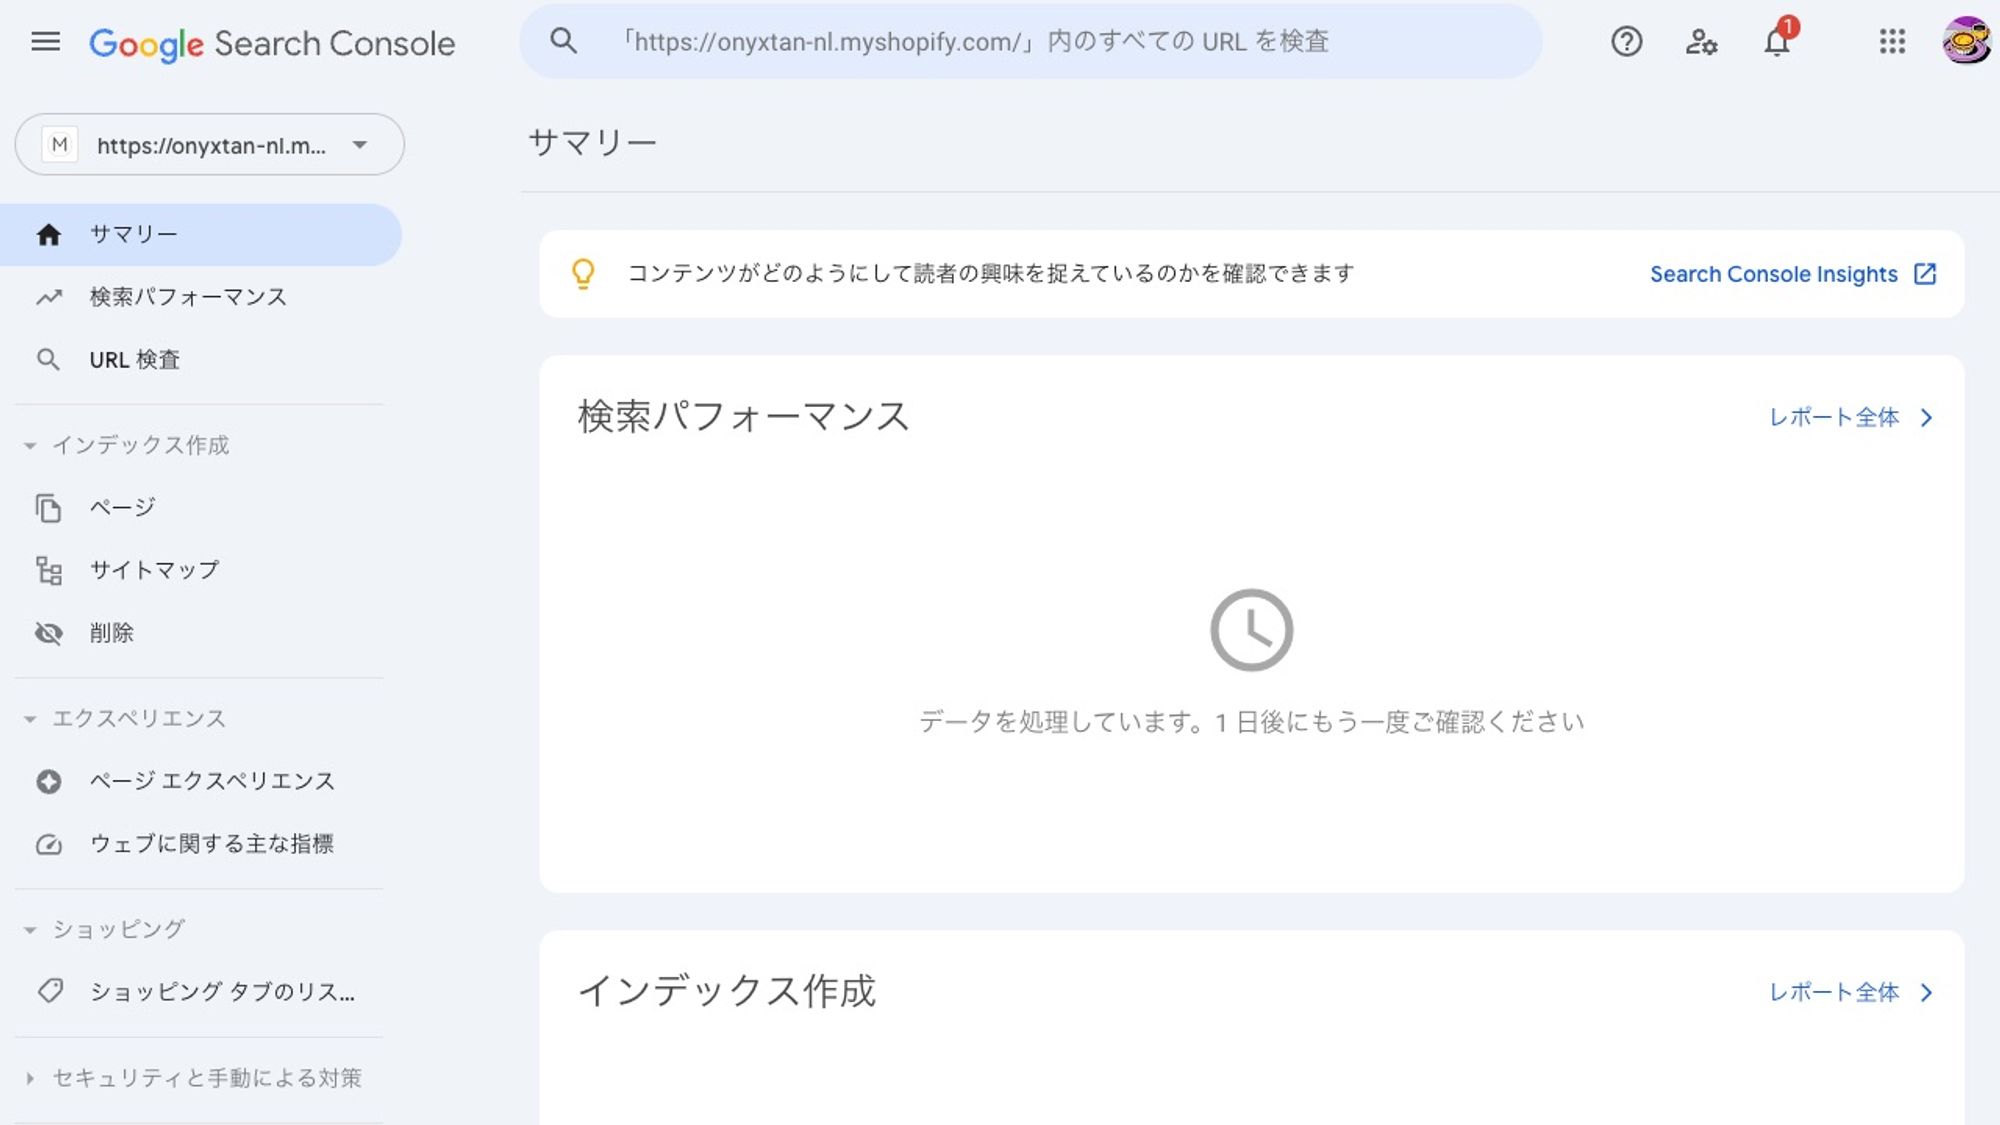Click the ショッピング section header

click(x=118, y=929)
